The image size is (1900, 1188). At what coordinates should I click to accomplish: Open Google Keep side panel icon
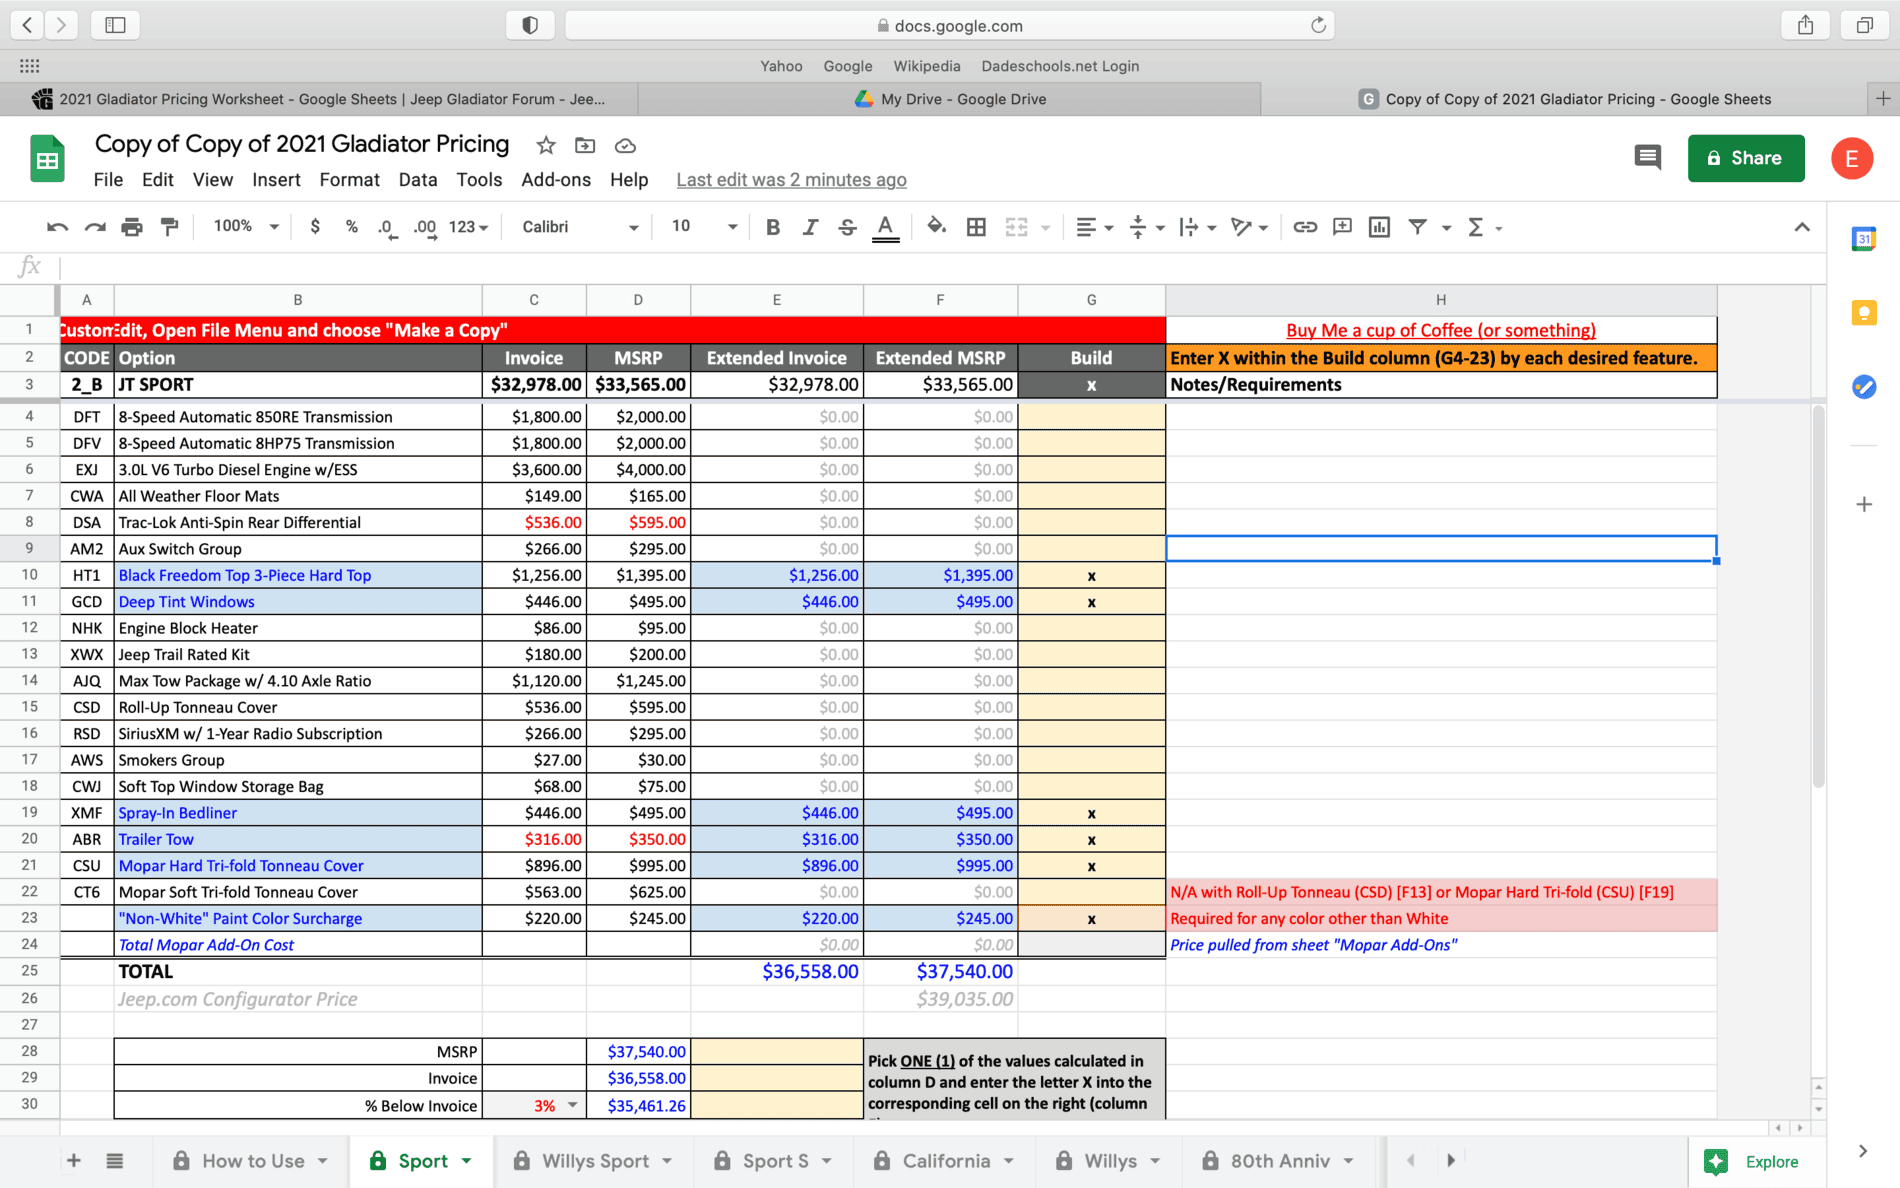[1864, 313]
